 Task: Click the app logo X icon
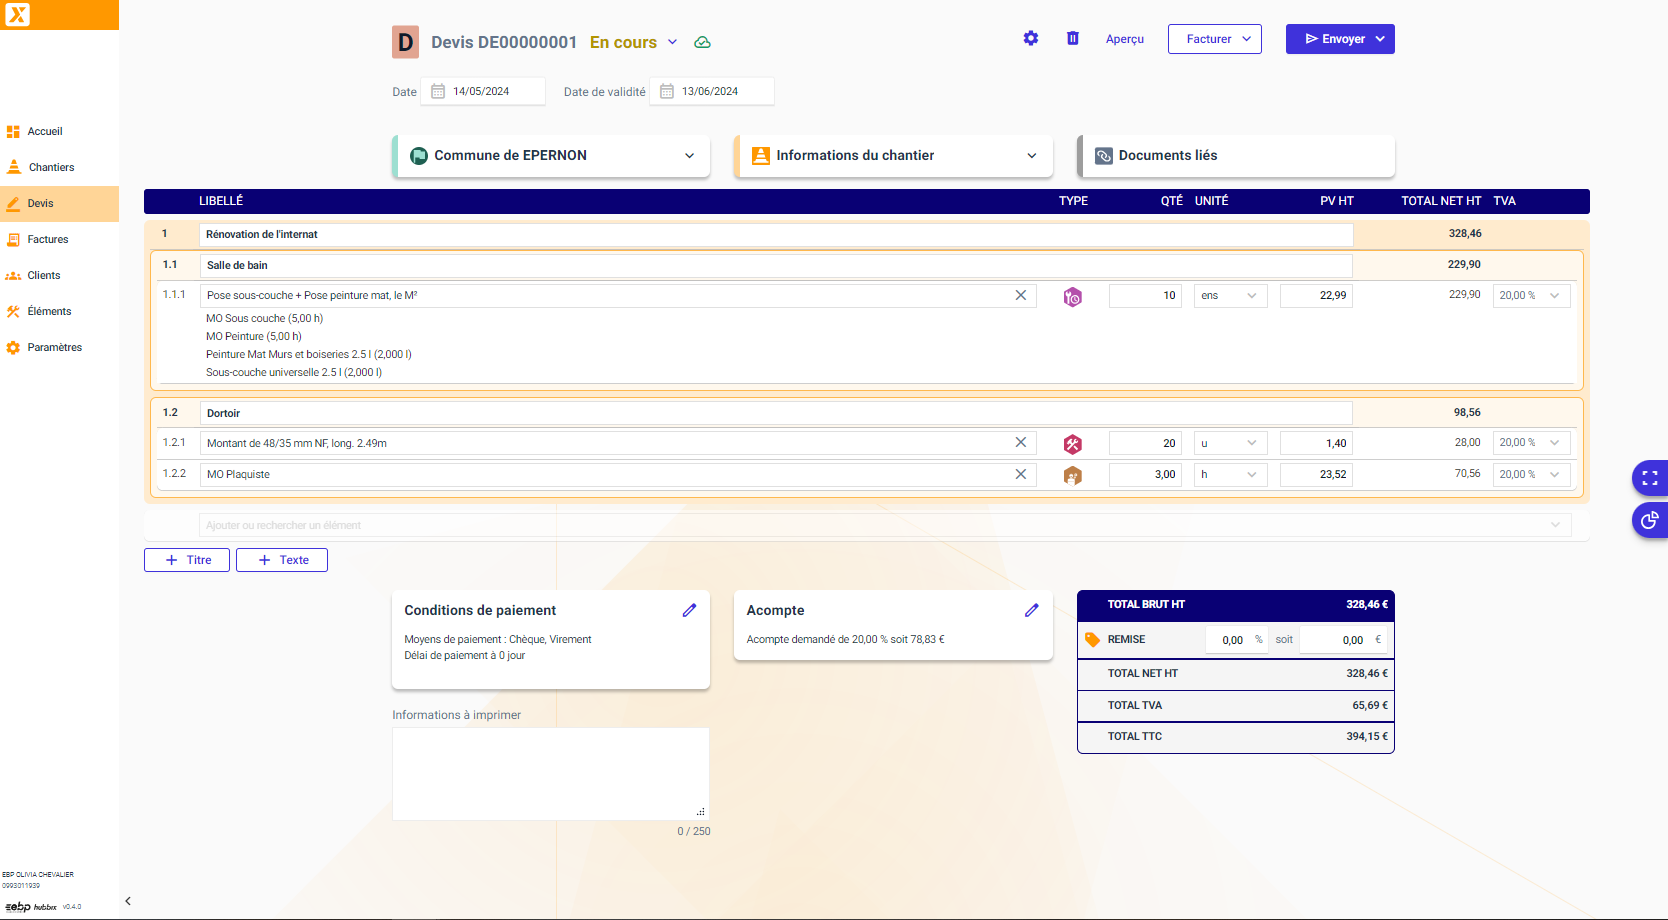(x=18, y=14)
